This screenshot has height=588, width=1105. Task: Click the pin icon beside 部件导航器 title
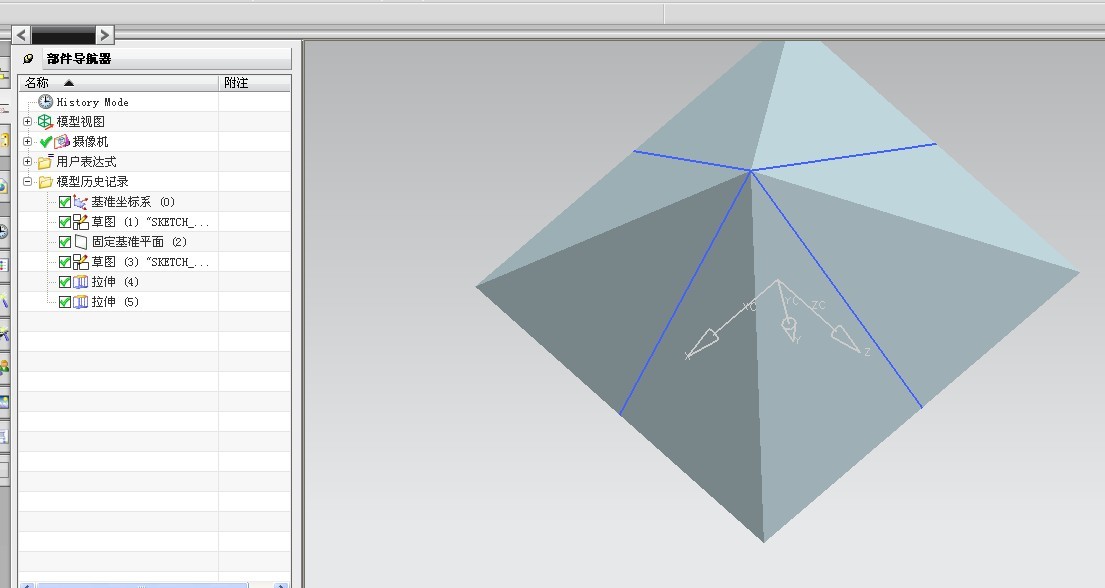point(28,59)
